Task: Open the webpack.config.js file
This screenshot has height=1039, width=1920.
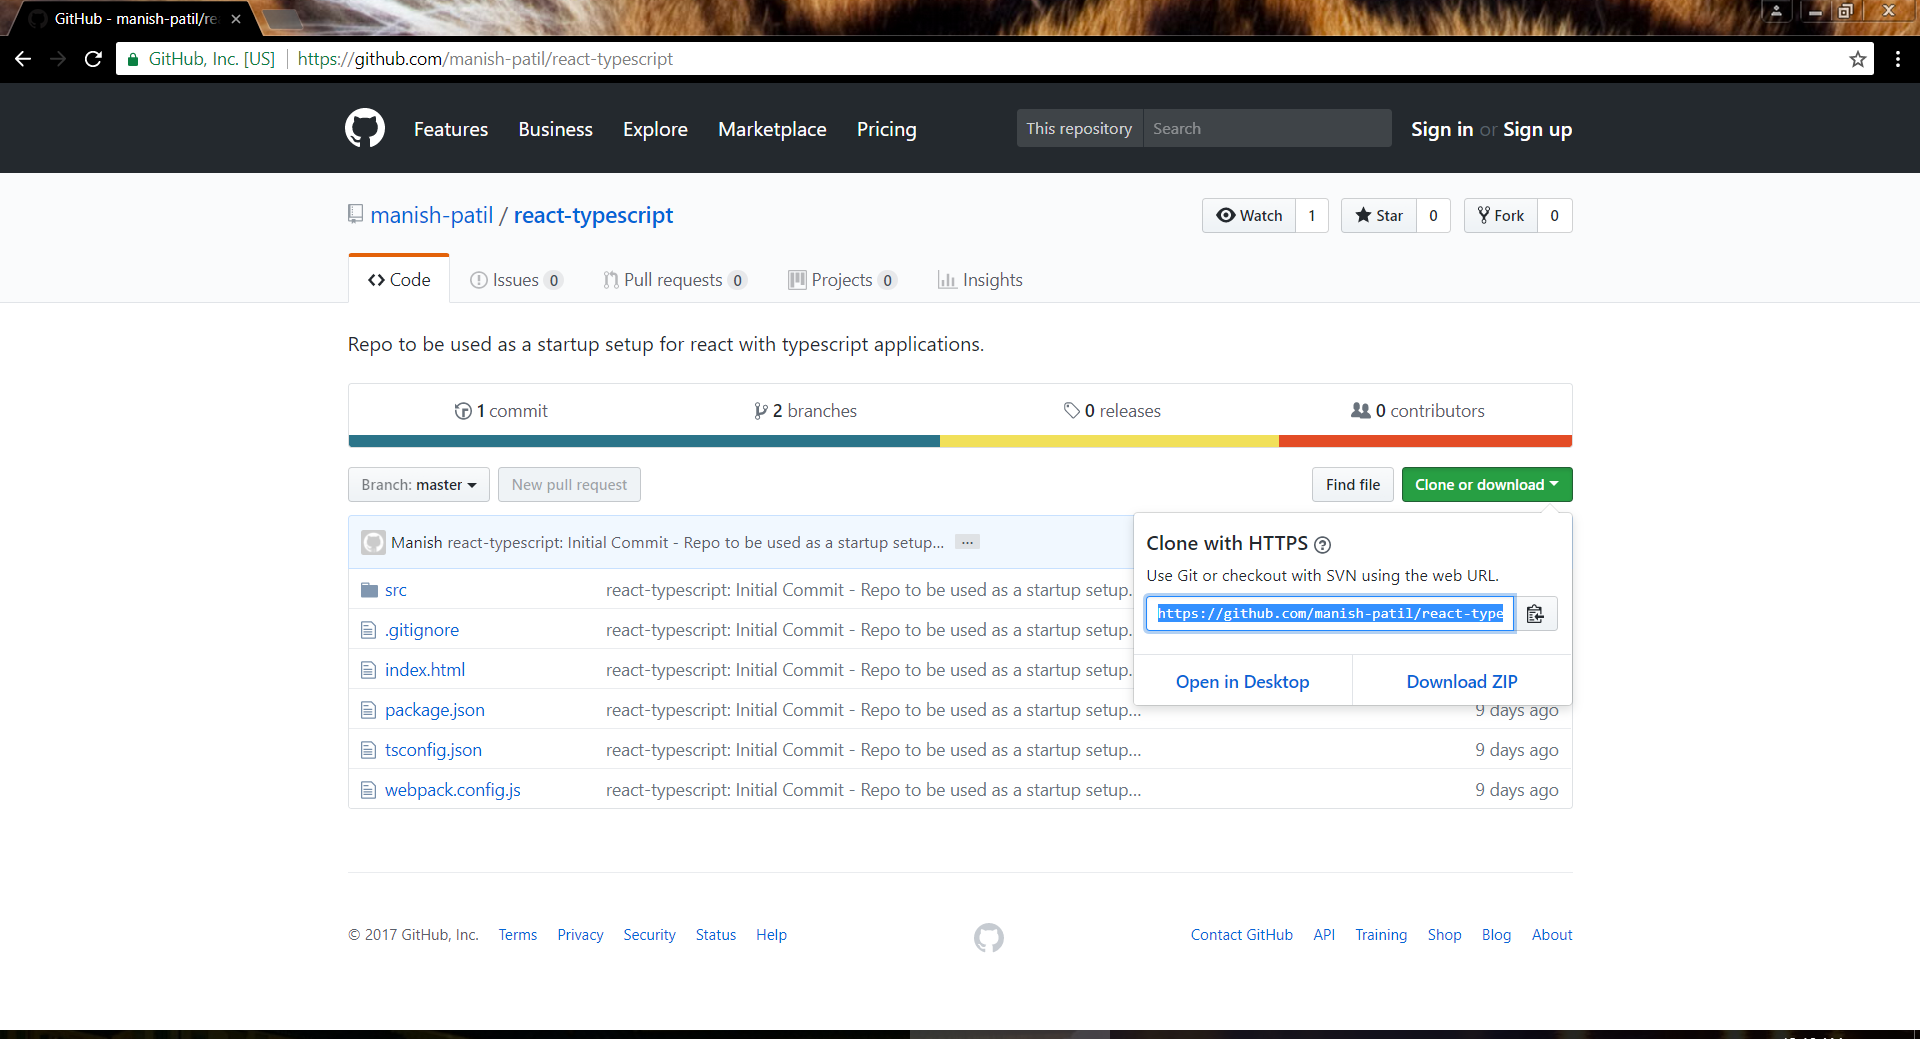Action: pos(453,790)
